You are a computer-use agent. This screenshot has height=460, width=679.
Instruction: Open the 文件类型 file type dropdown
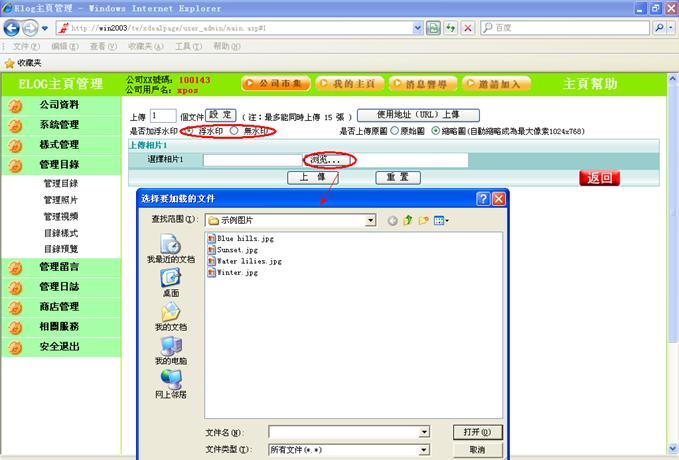(x=424, y=450)
